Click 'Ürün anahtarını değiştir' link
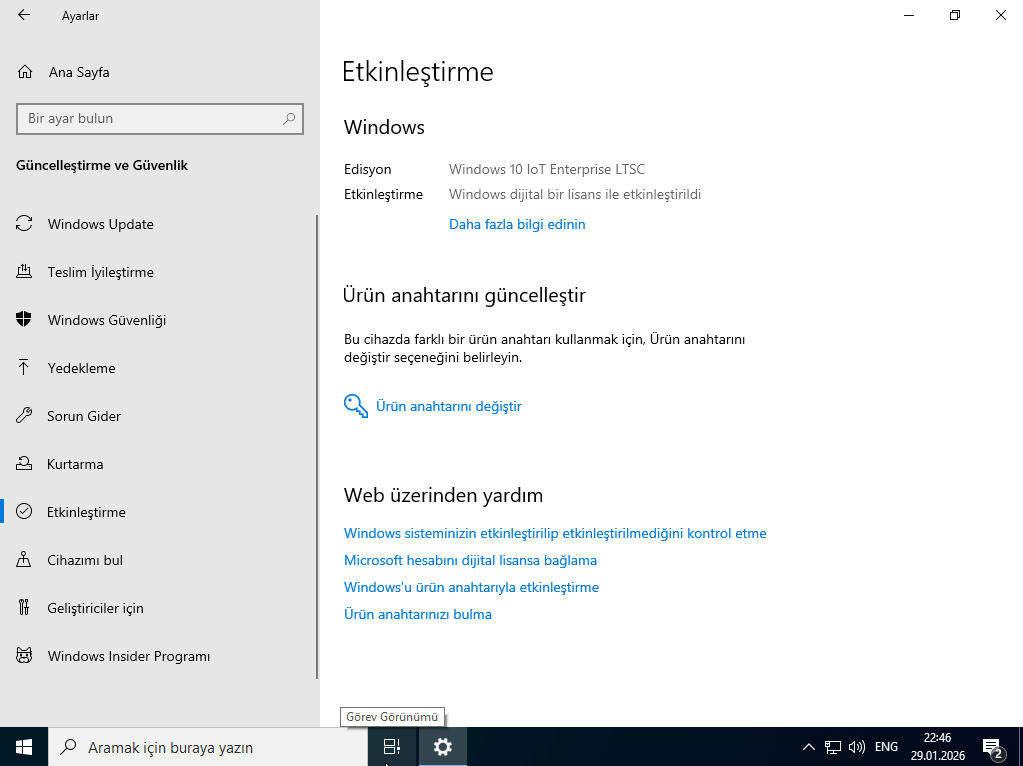The width and height of the screenshot is (1023, 766). coord(449,406)
